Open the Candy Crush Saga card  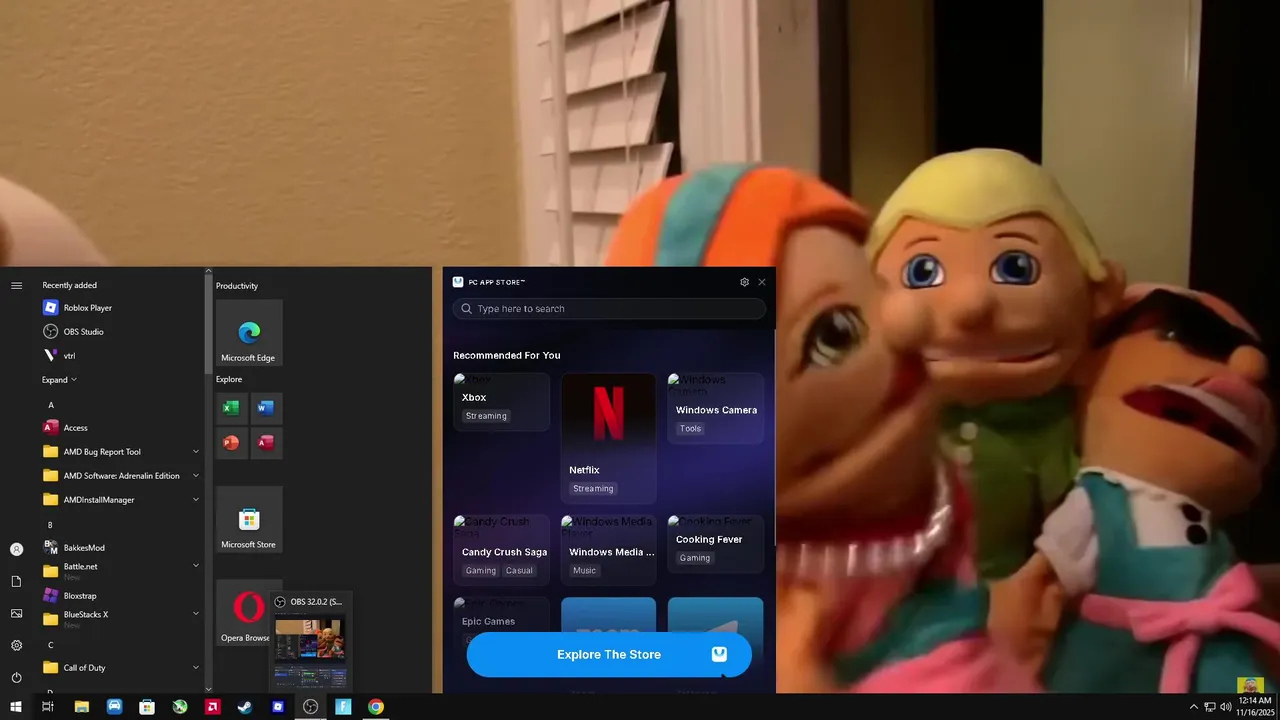pos(501,550)
